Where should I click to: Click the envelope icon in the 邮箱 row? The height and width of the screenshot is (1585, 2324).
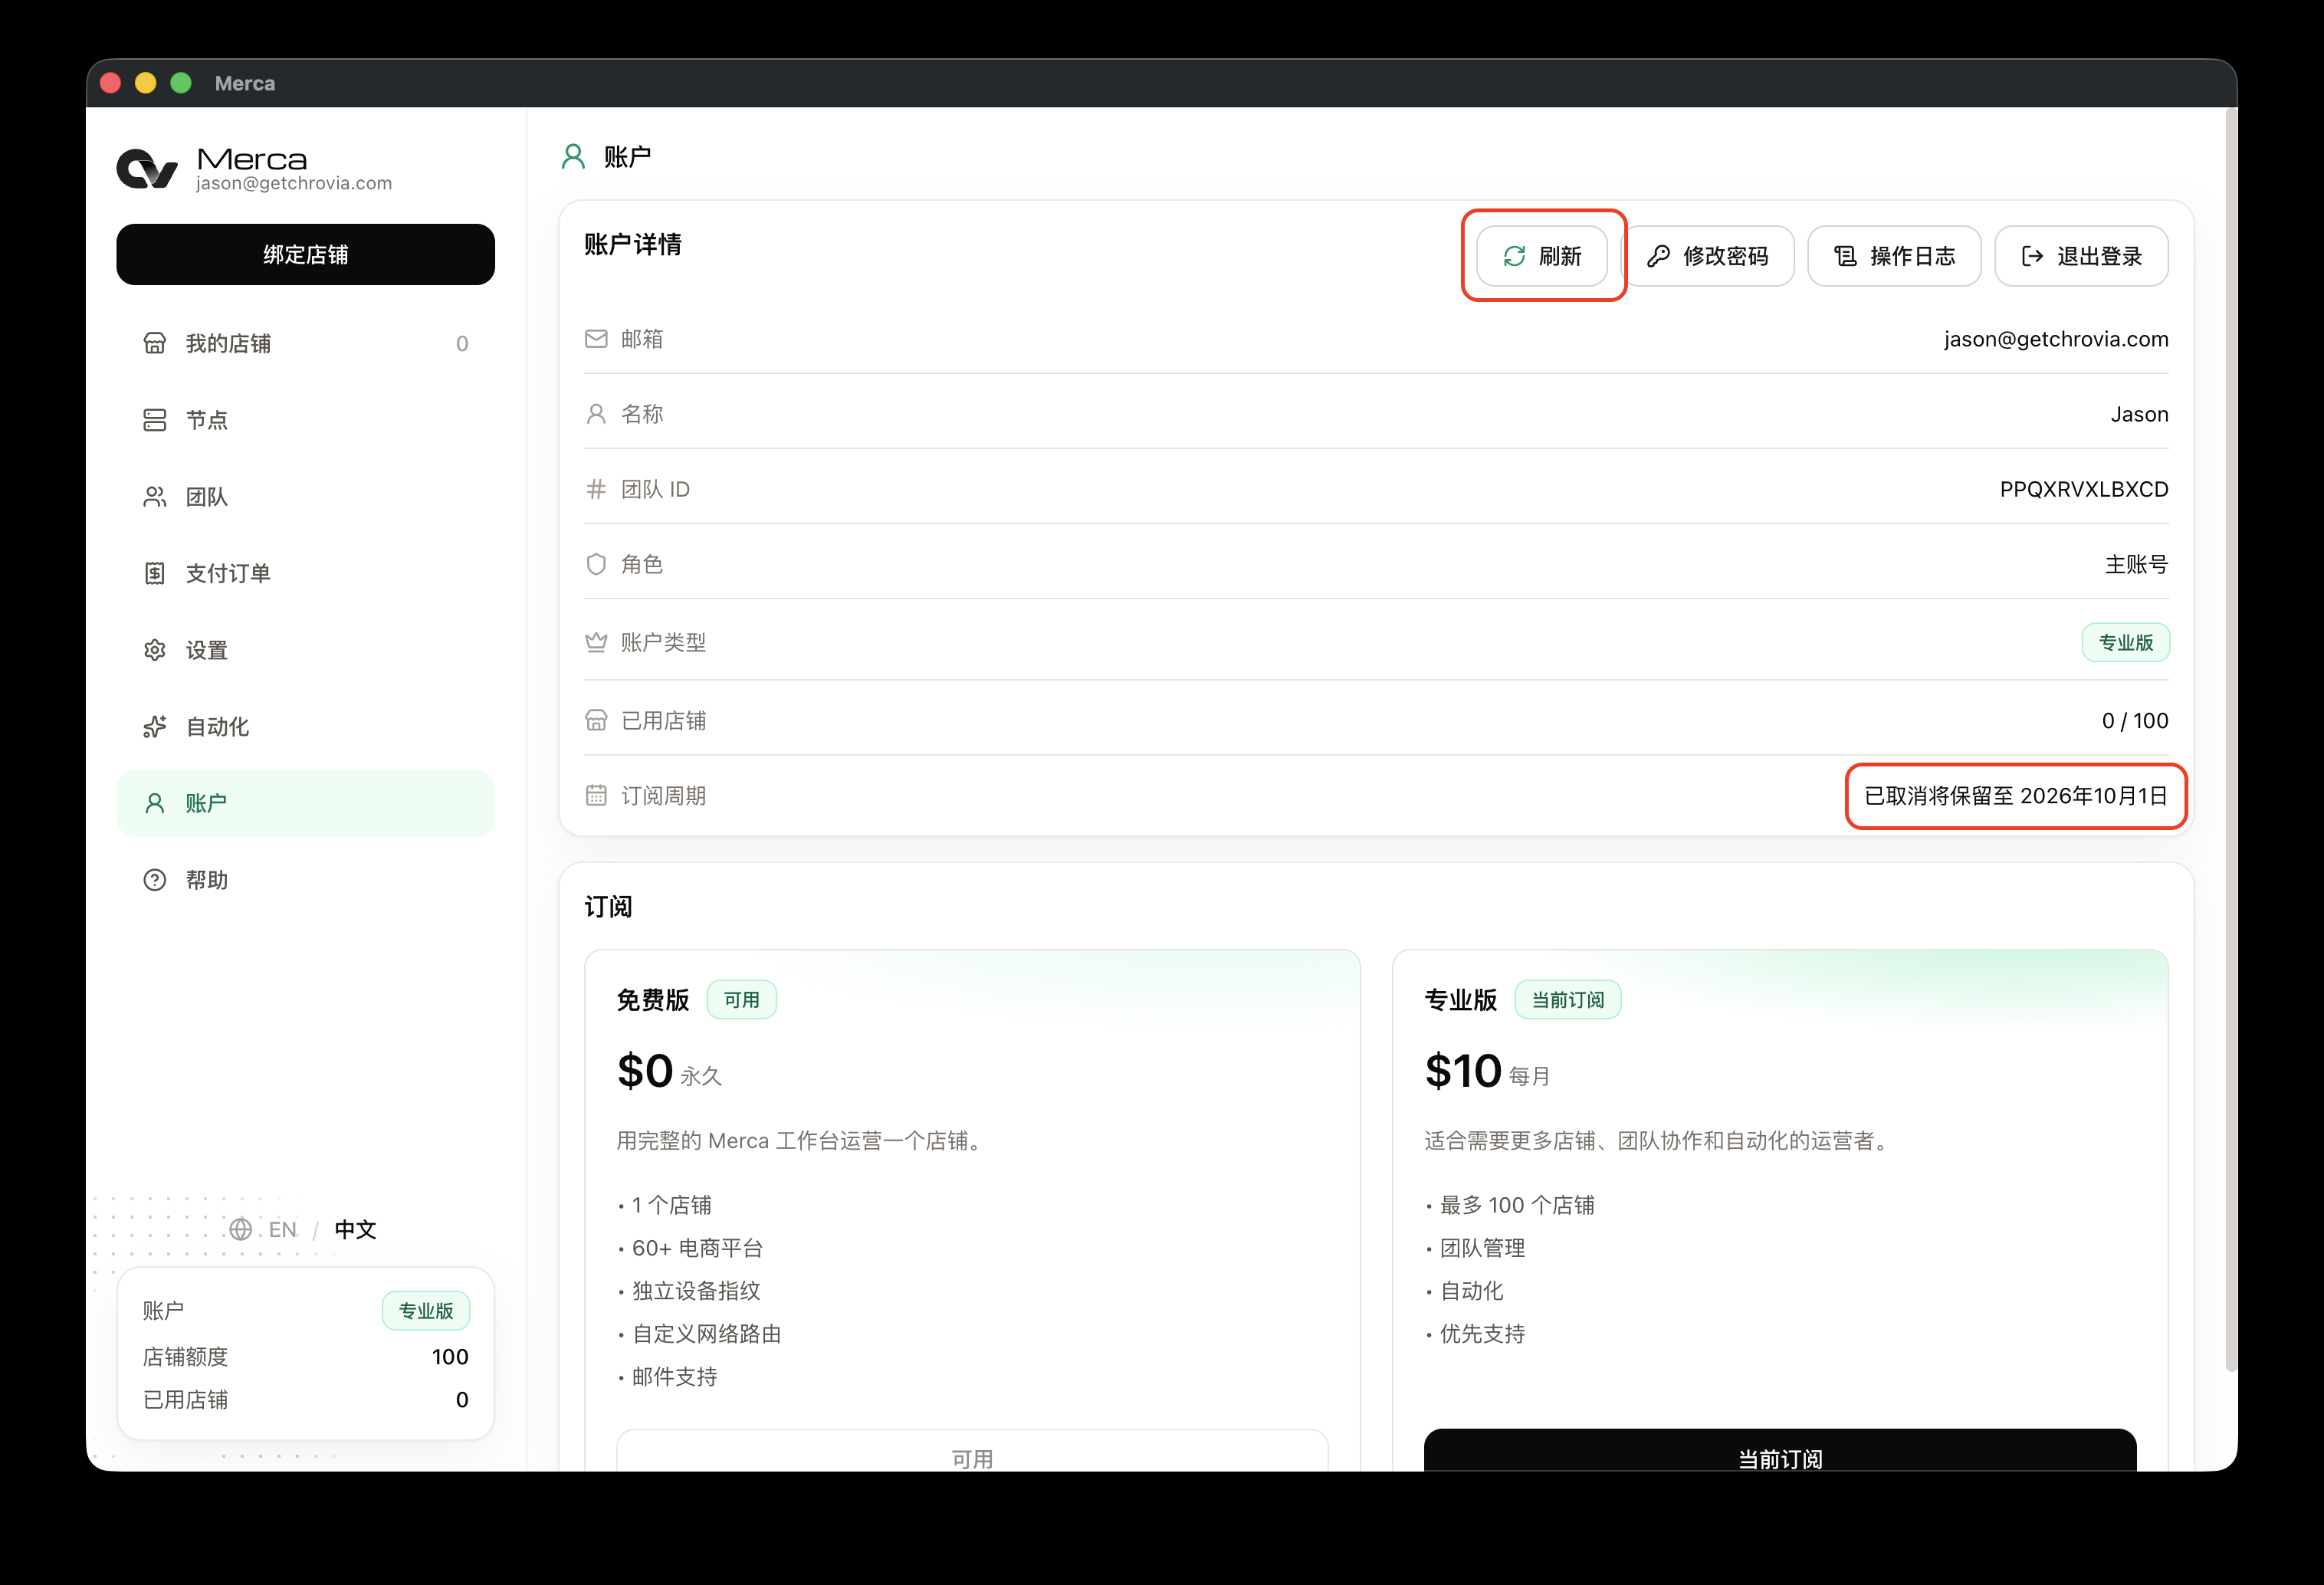click(x=596, y=339)
